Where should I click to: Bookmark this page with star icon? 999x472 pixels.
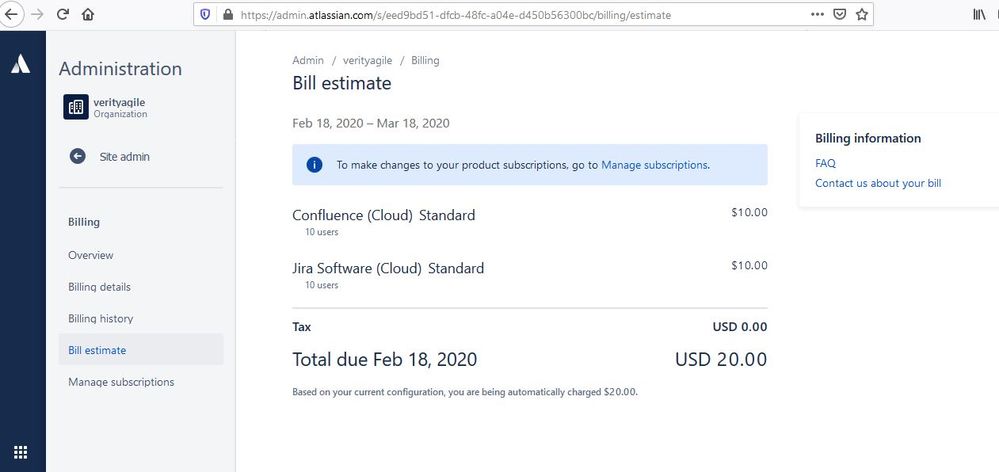[x=861, y=14]
